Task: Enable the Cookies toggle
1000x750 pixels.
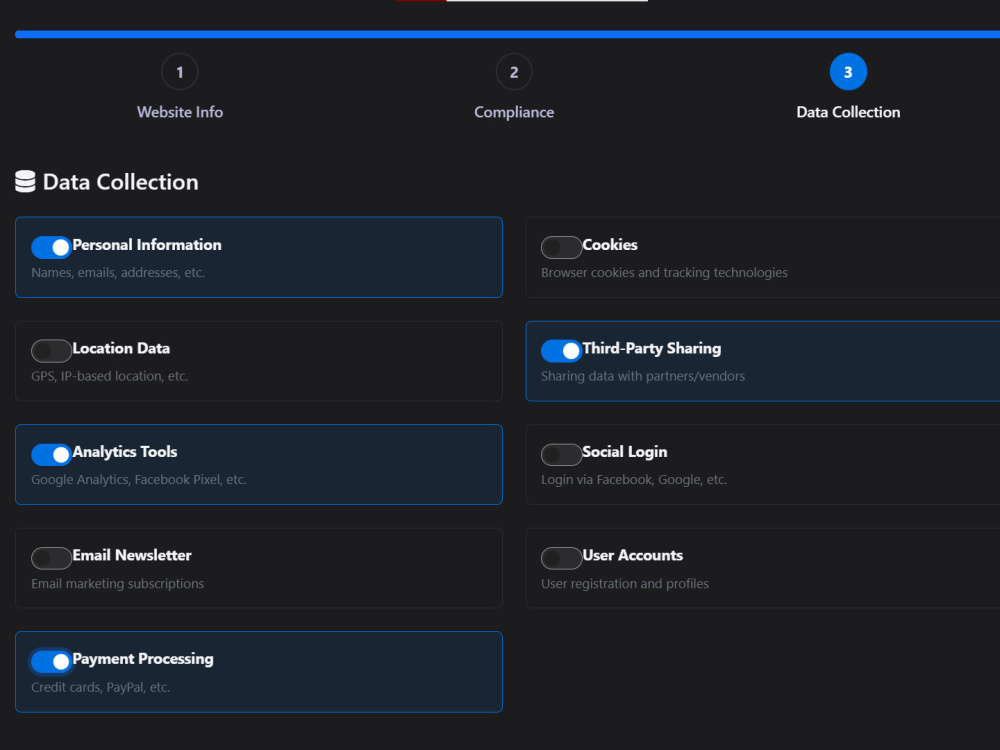Action: (x=561, y=247)
